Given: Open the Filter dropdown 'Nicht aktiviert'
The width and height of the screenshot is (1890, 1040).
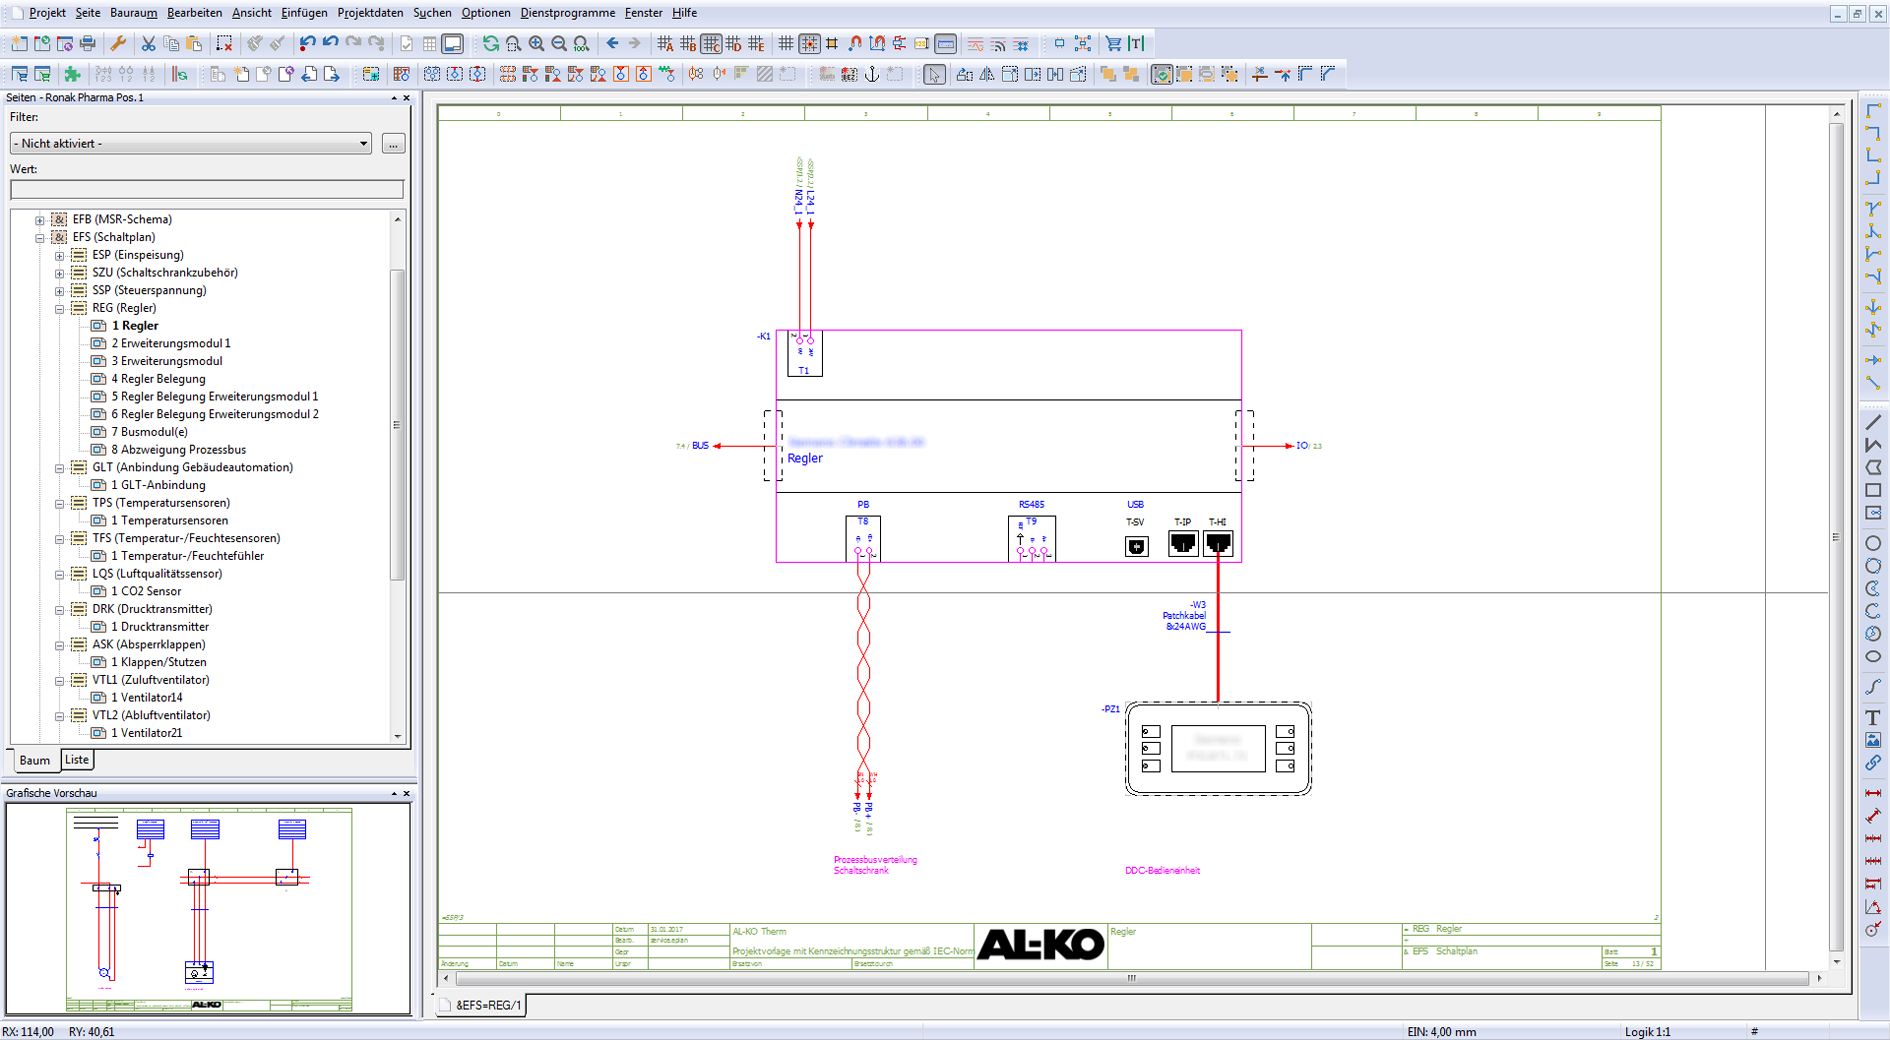Looking at the screenshot, I should 190,144.
